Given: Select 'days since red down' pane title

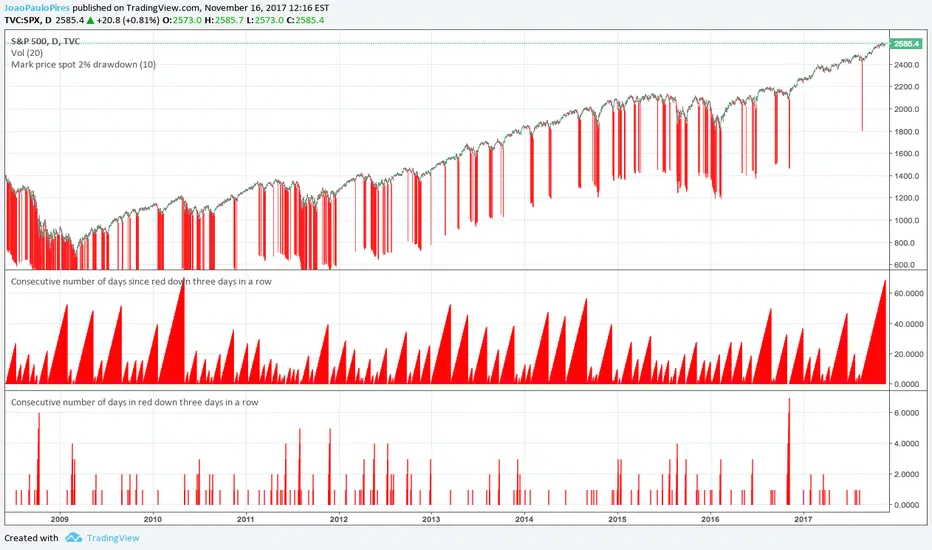Looking at the screenshot, I should tap(141, 281).
